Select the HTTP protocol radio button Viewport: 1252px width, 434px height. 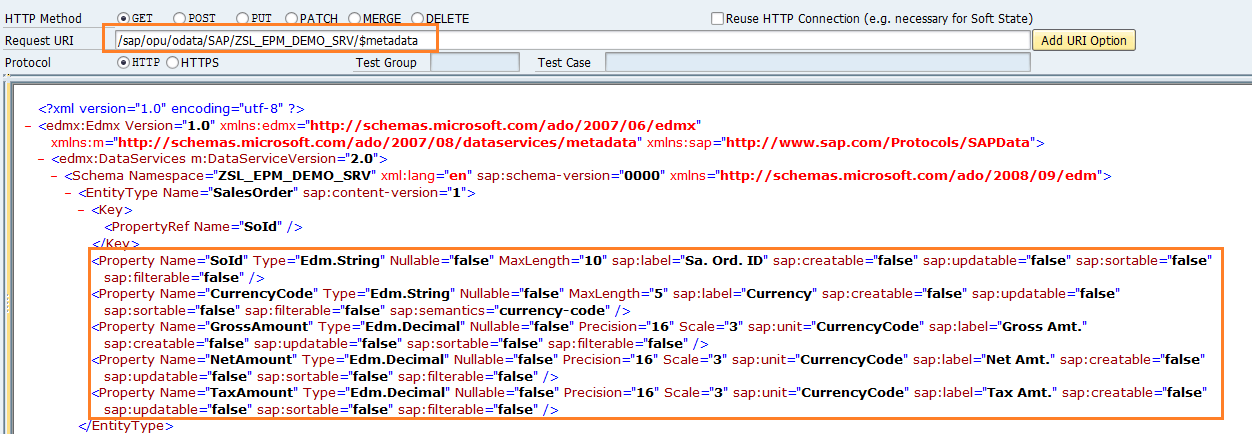click(124, 62)
